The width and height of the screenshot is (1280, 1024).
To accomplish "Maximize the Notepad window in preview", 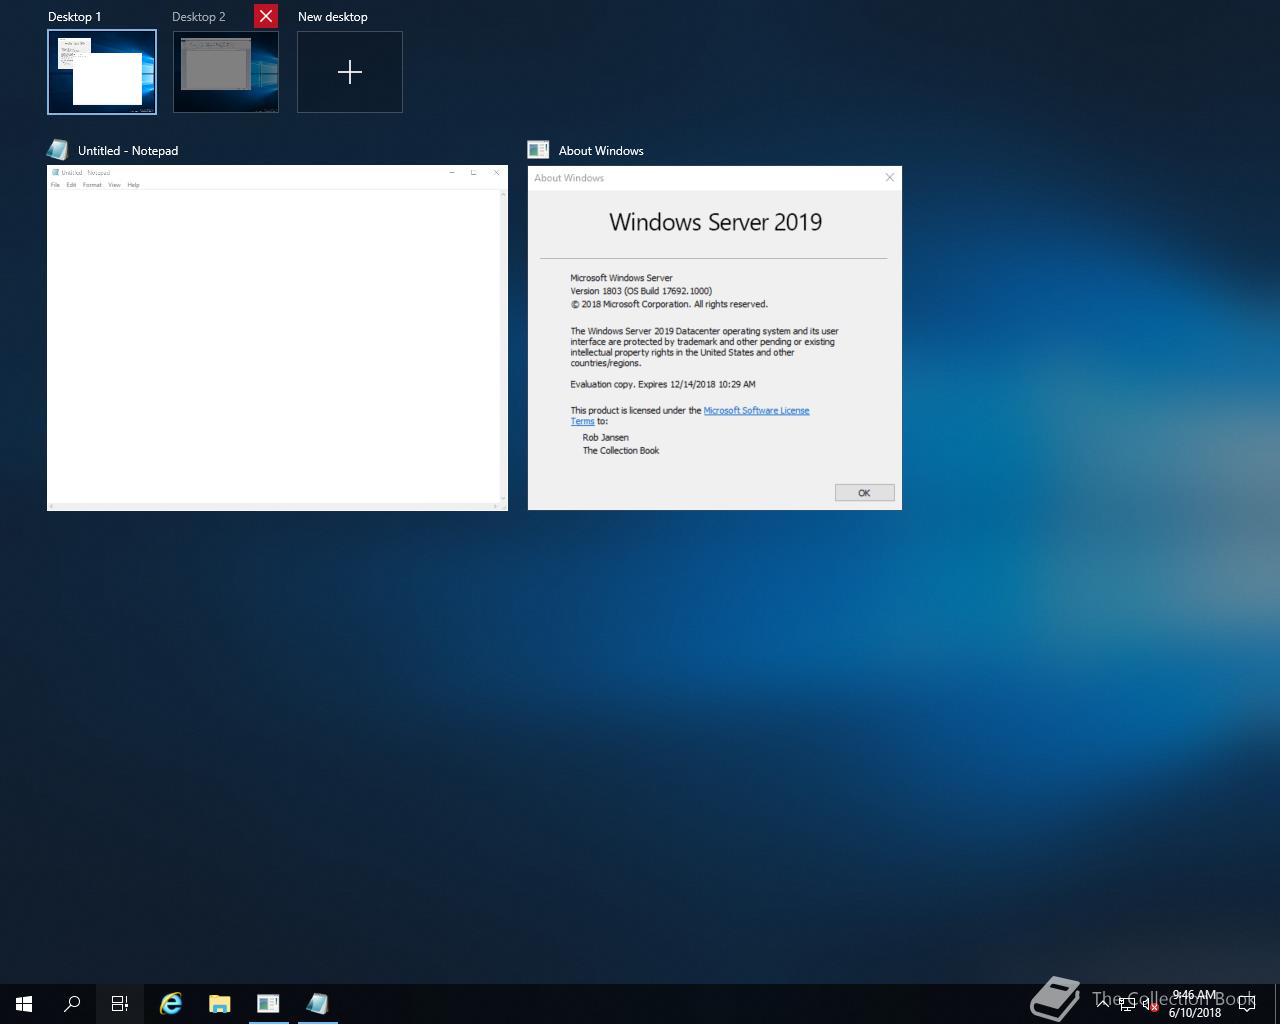I will click(473, 173).
